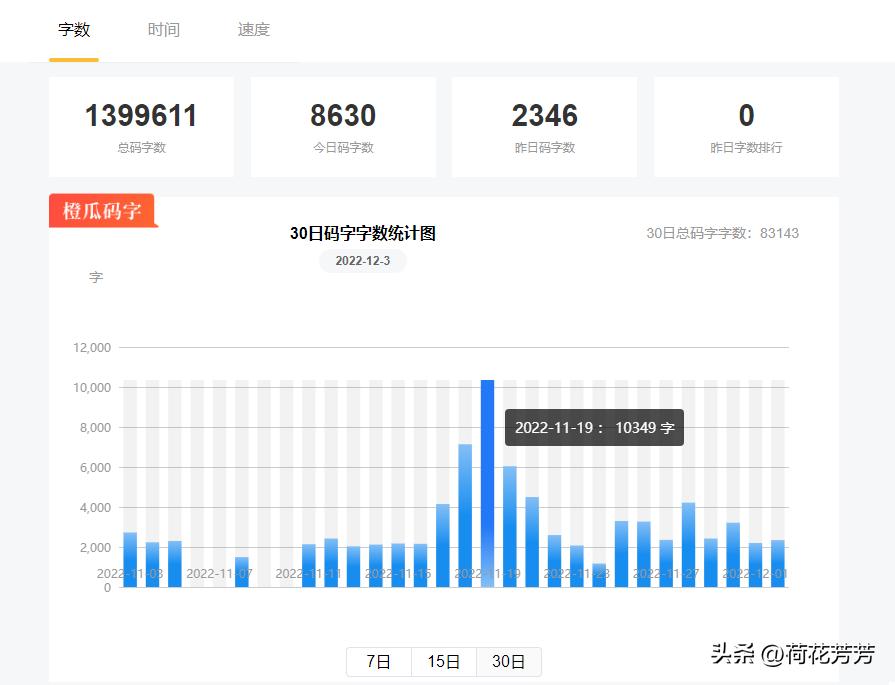The height and width of the screenshot is (685, 895).
Task: Click the 昨日字数排行 card showing 0
Action: click(x=746, y=127)
